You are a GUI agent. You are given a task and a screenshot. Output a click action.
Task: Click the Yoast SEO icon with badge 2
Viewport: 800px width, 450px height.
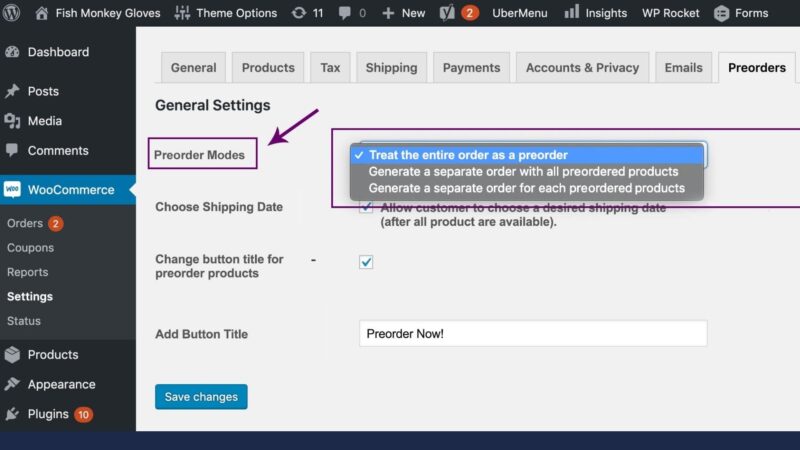447,13
